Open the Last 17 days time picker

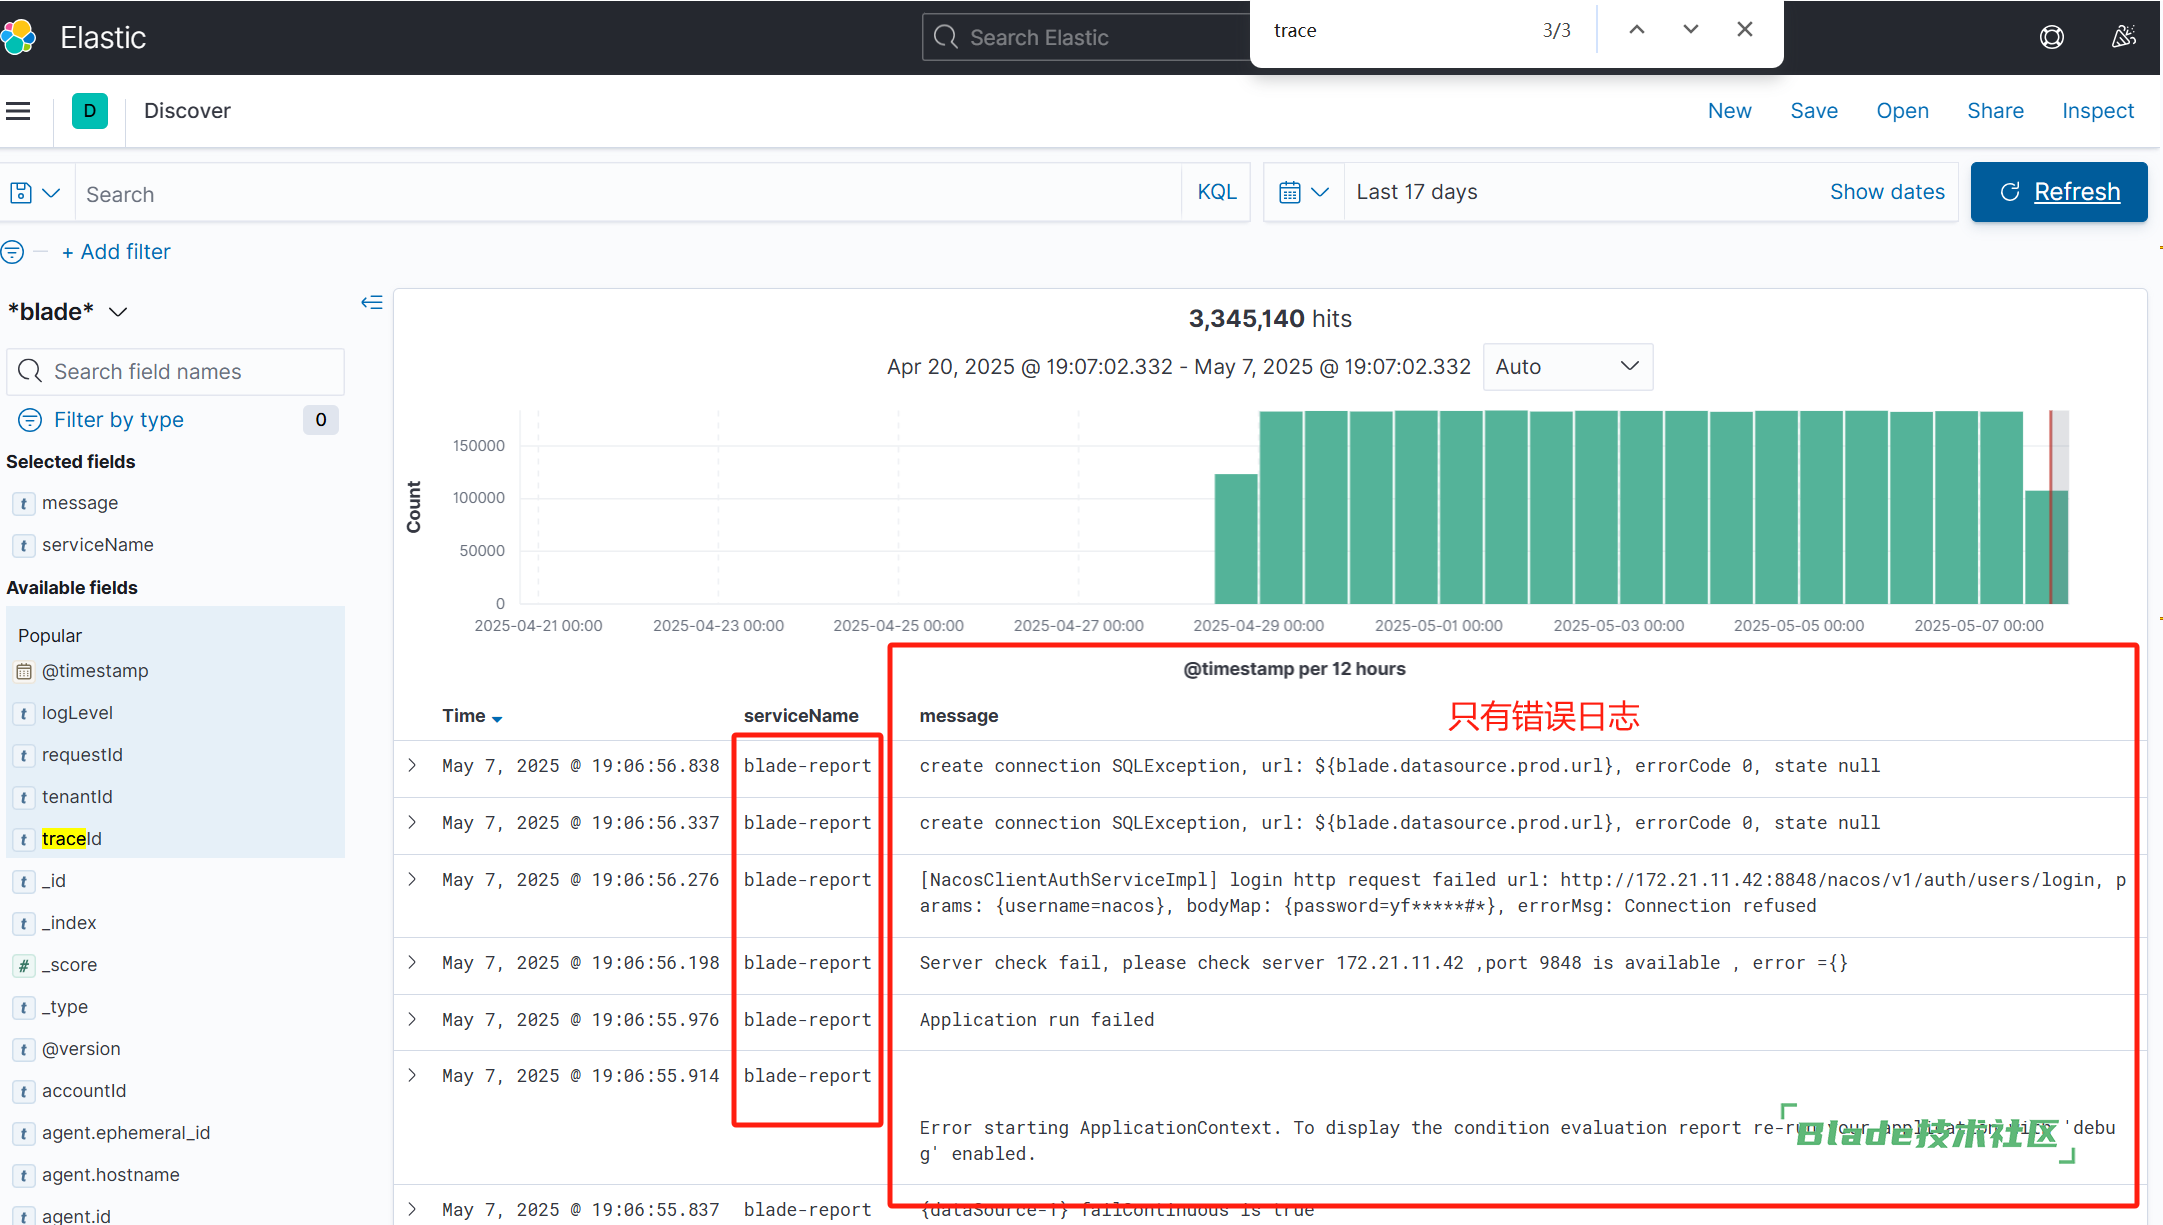point(1417,192)
